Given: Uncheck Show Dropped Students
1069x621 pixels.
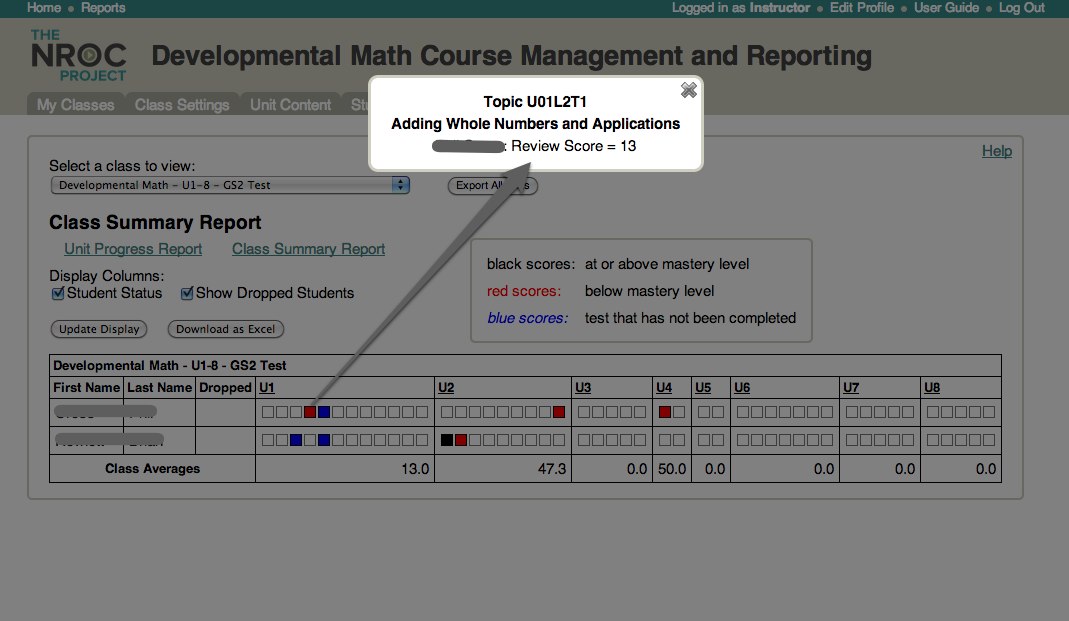Looking at the screenshot, I should point(187,294).
